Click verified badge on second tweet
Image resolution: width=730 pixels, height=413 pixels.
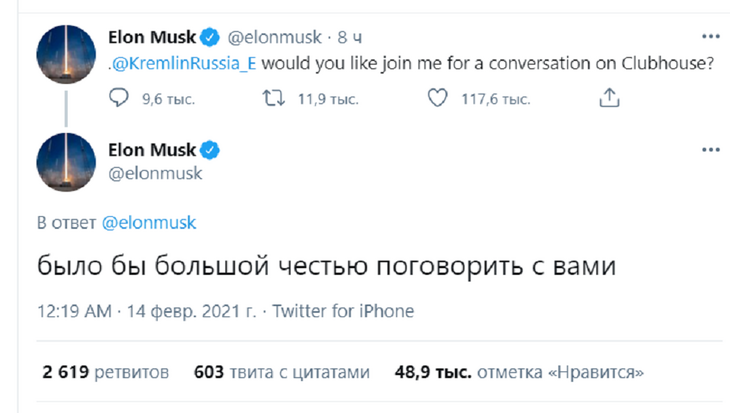(x=211, y=149)
